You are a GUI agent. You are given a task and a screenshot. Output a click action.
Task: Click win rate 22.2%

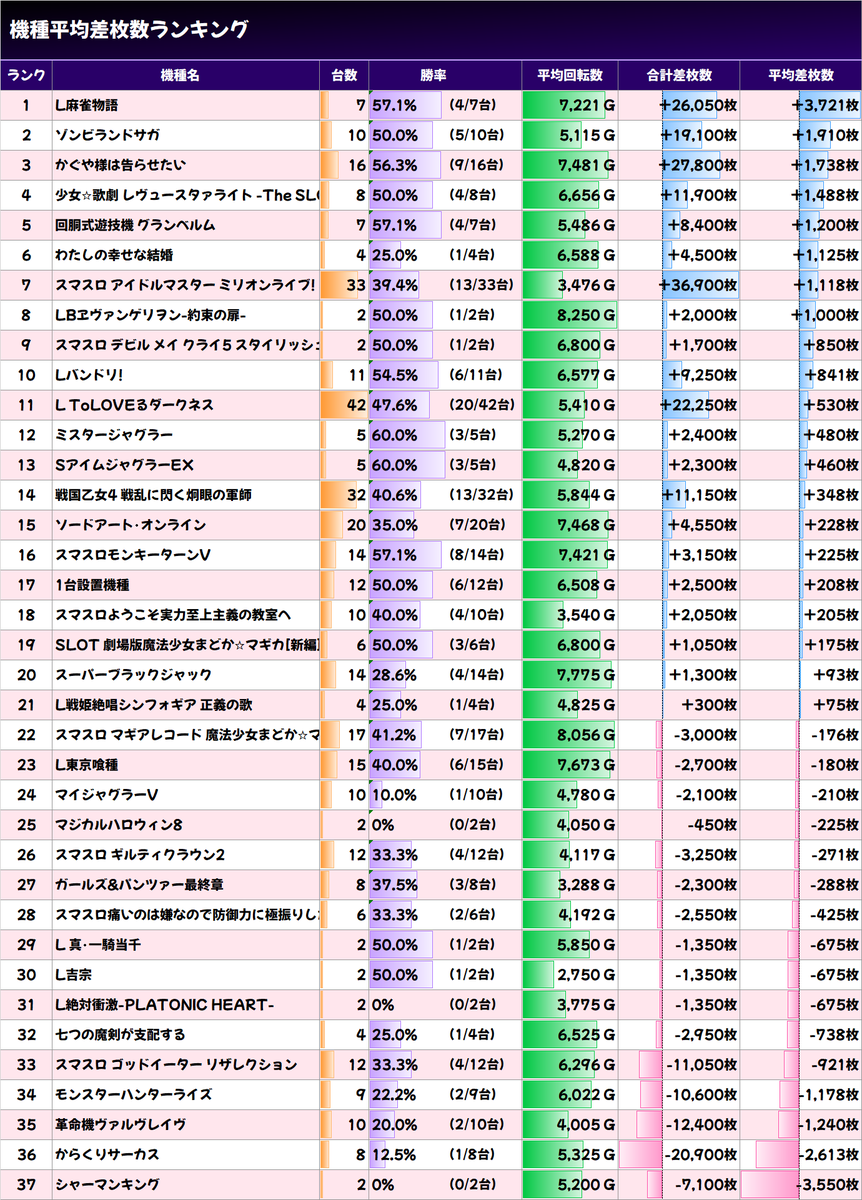point(394,1095)
